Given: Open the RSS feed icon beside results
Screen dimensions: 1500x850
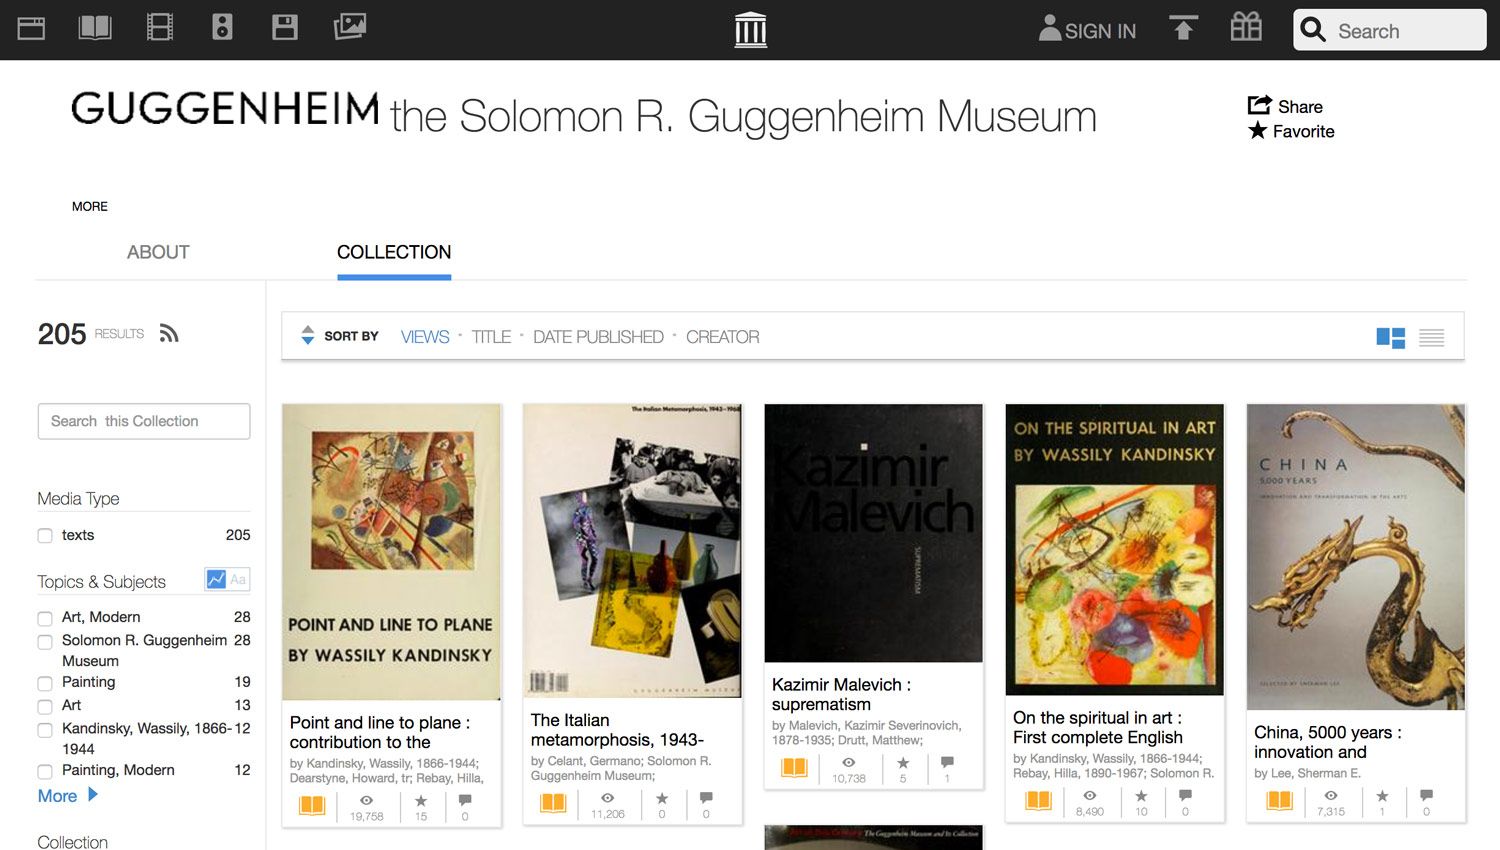Looking at the screenshot, I should (x=169, y=333).
